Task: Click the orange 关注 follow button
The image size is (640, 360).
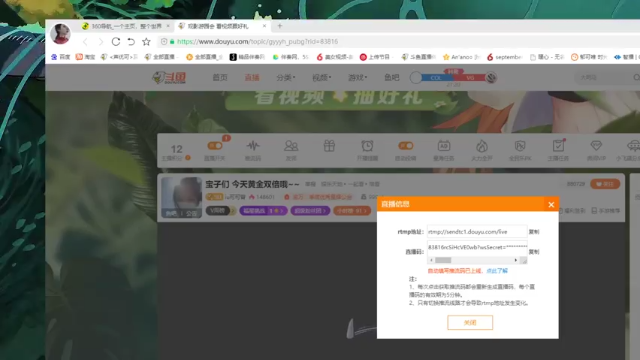Action: coord(605,184)
